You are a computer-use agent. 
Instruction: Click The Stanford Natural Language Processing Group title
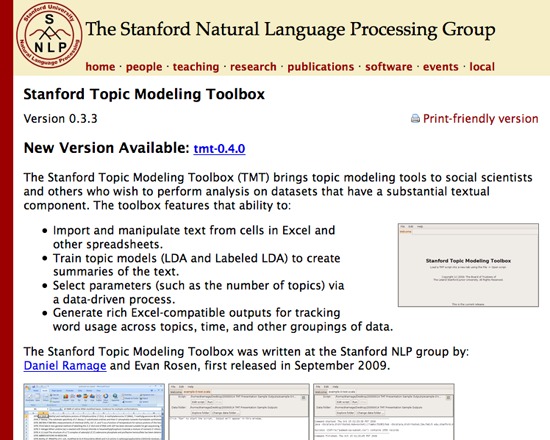pyautogui.click(x=290, y=29)
